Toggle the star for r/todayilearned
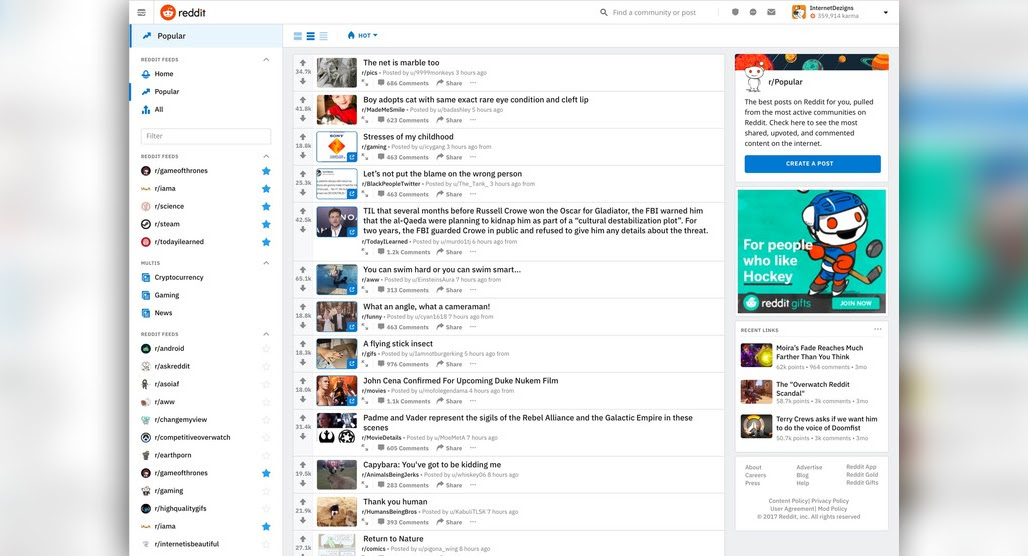The width and height of the screenshot is (1028, 556). point(266,242)
